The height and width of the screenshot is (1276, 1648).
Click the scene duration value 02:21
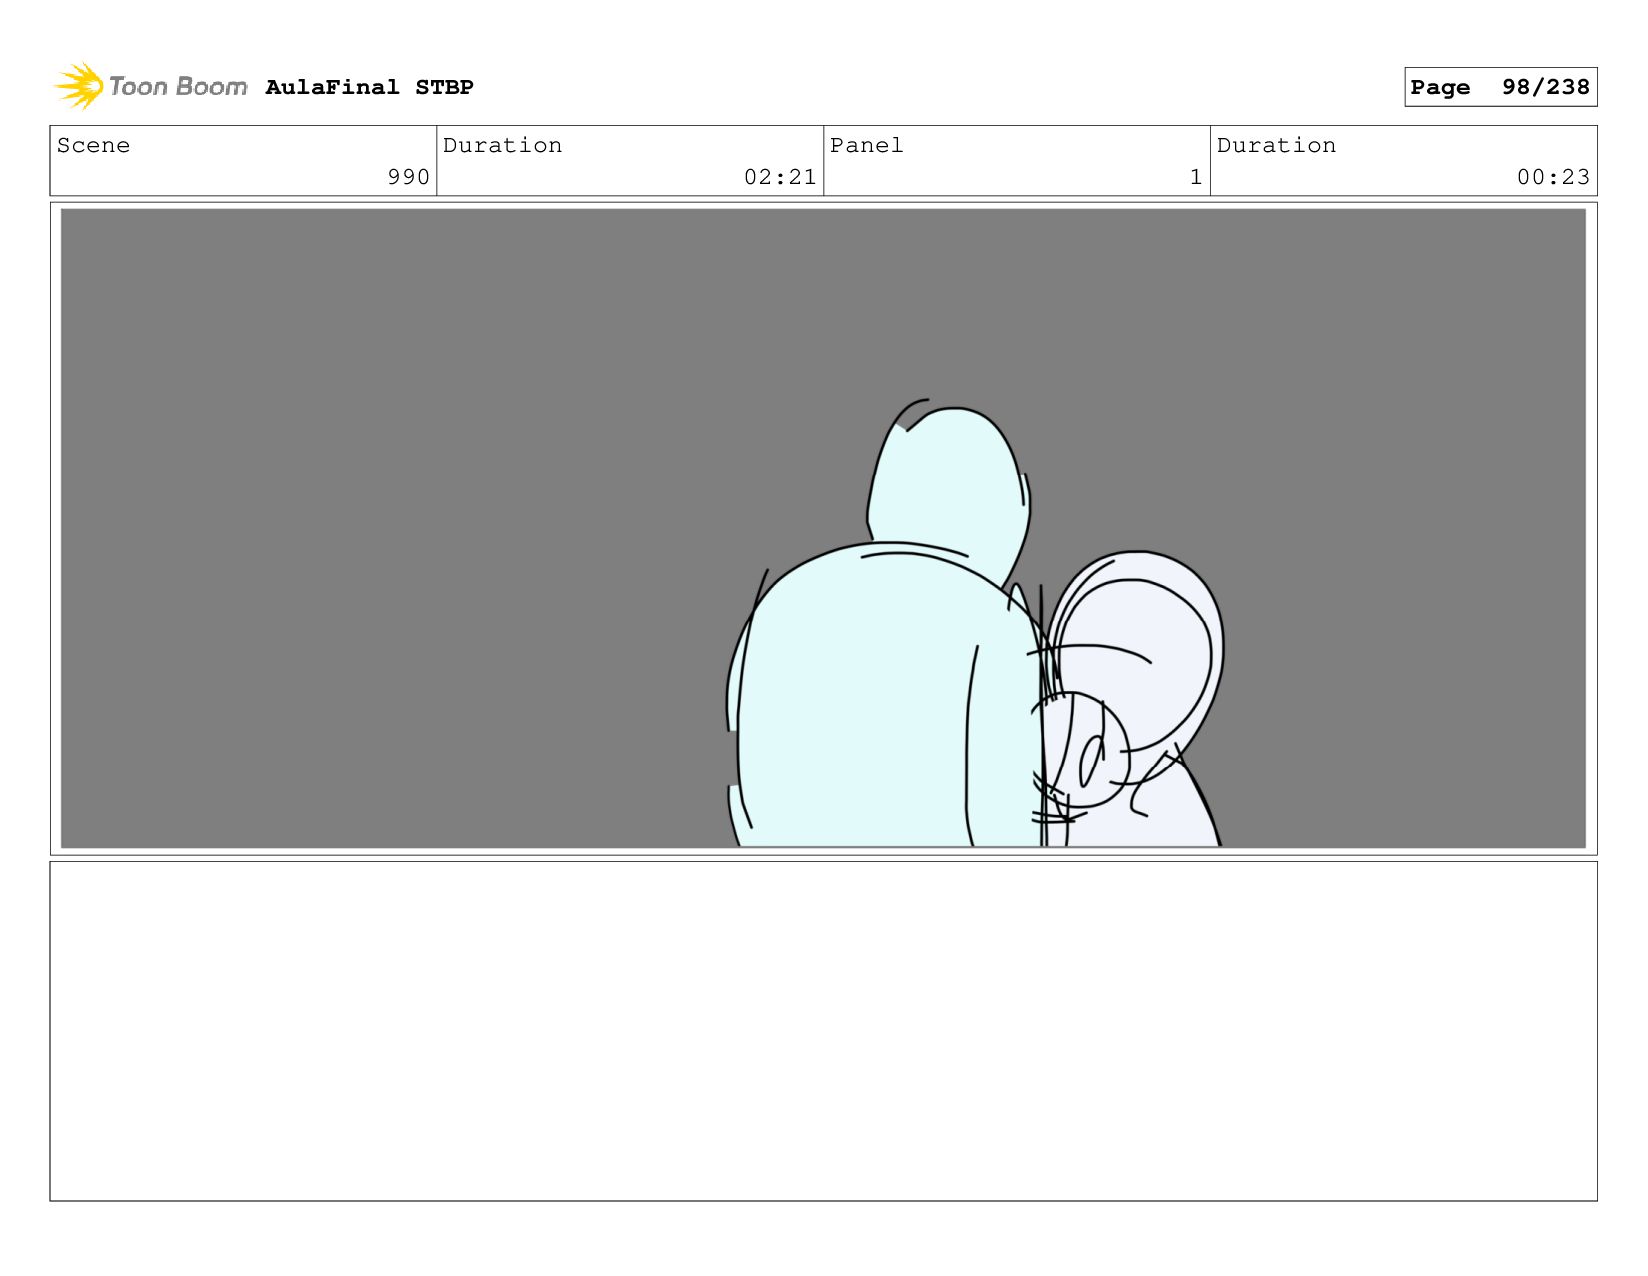click(780, 177)
